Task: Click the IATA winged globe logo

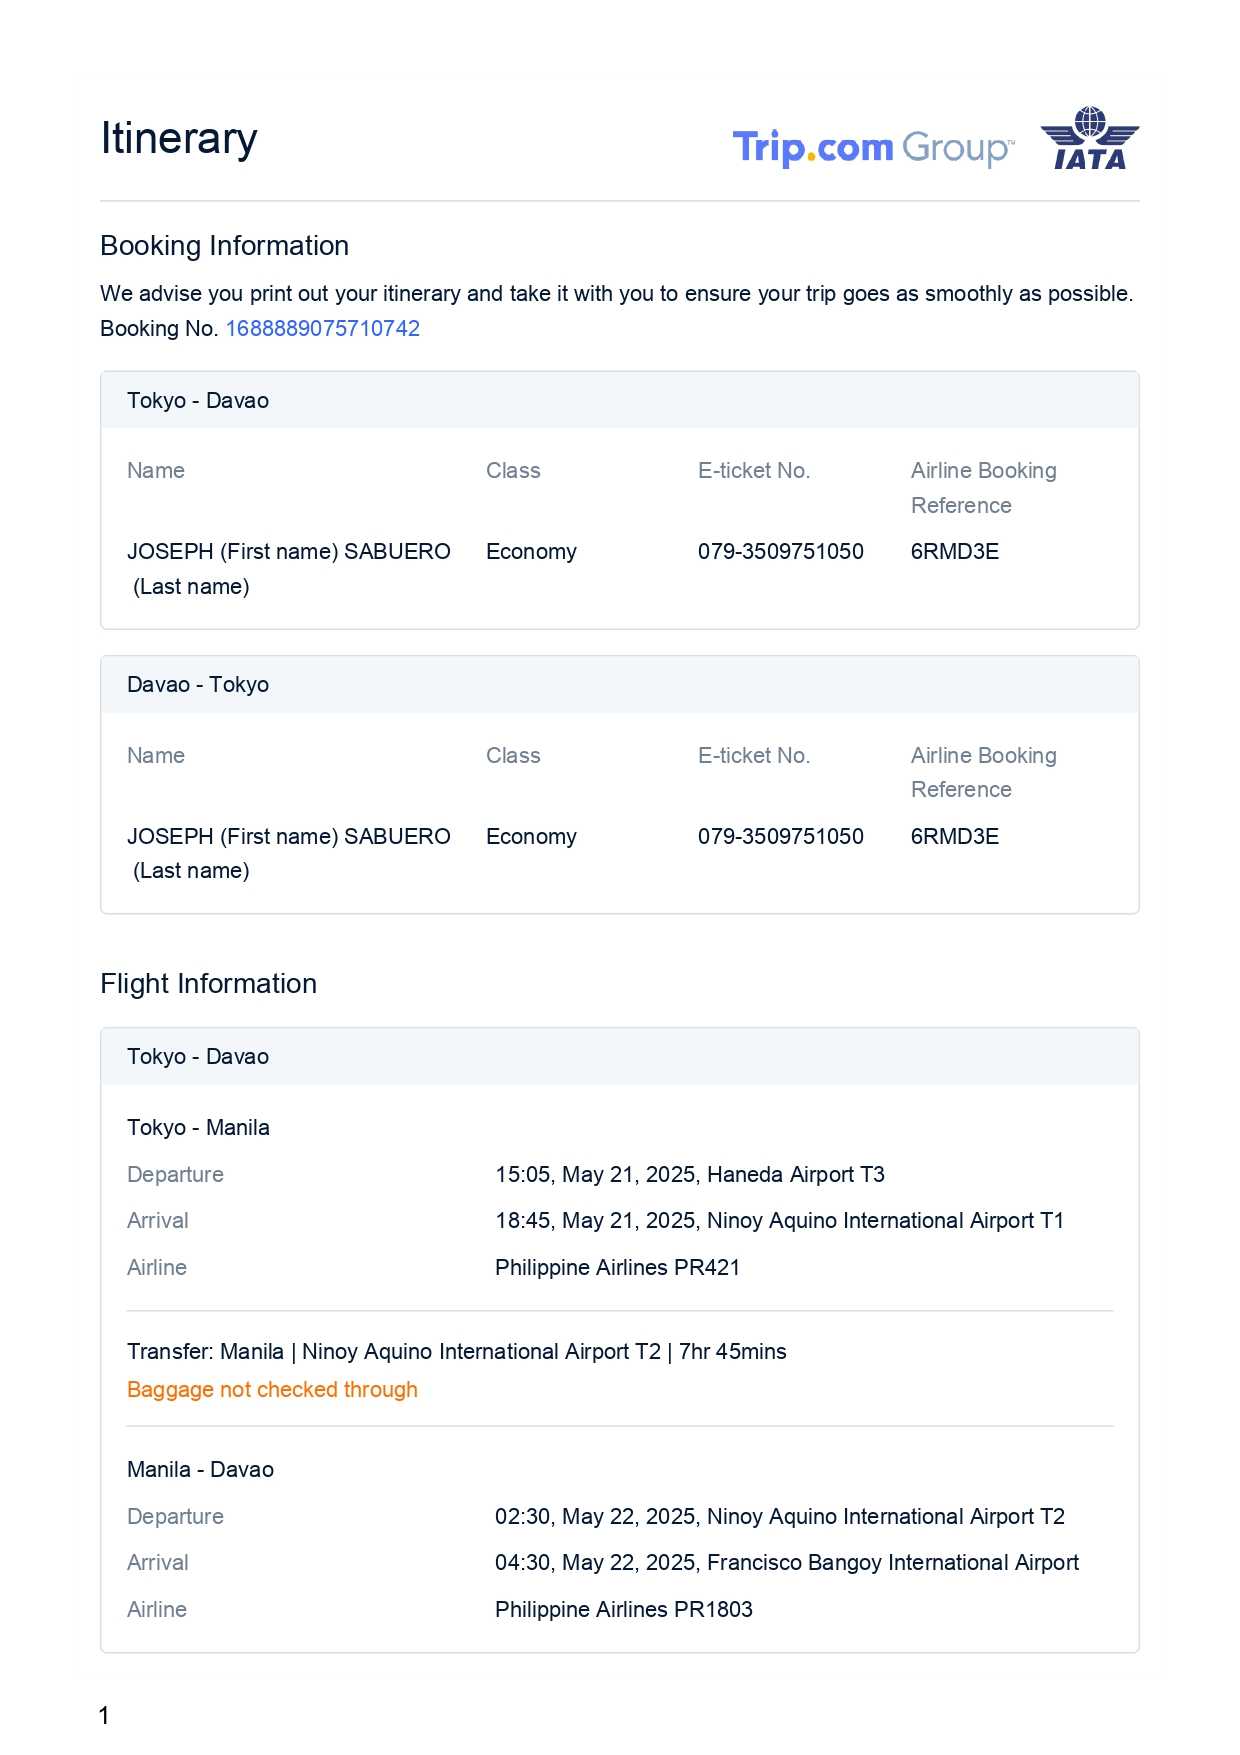Action: tap(1089, 139)
